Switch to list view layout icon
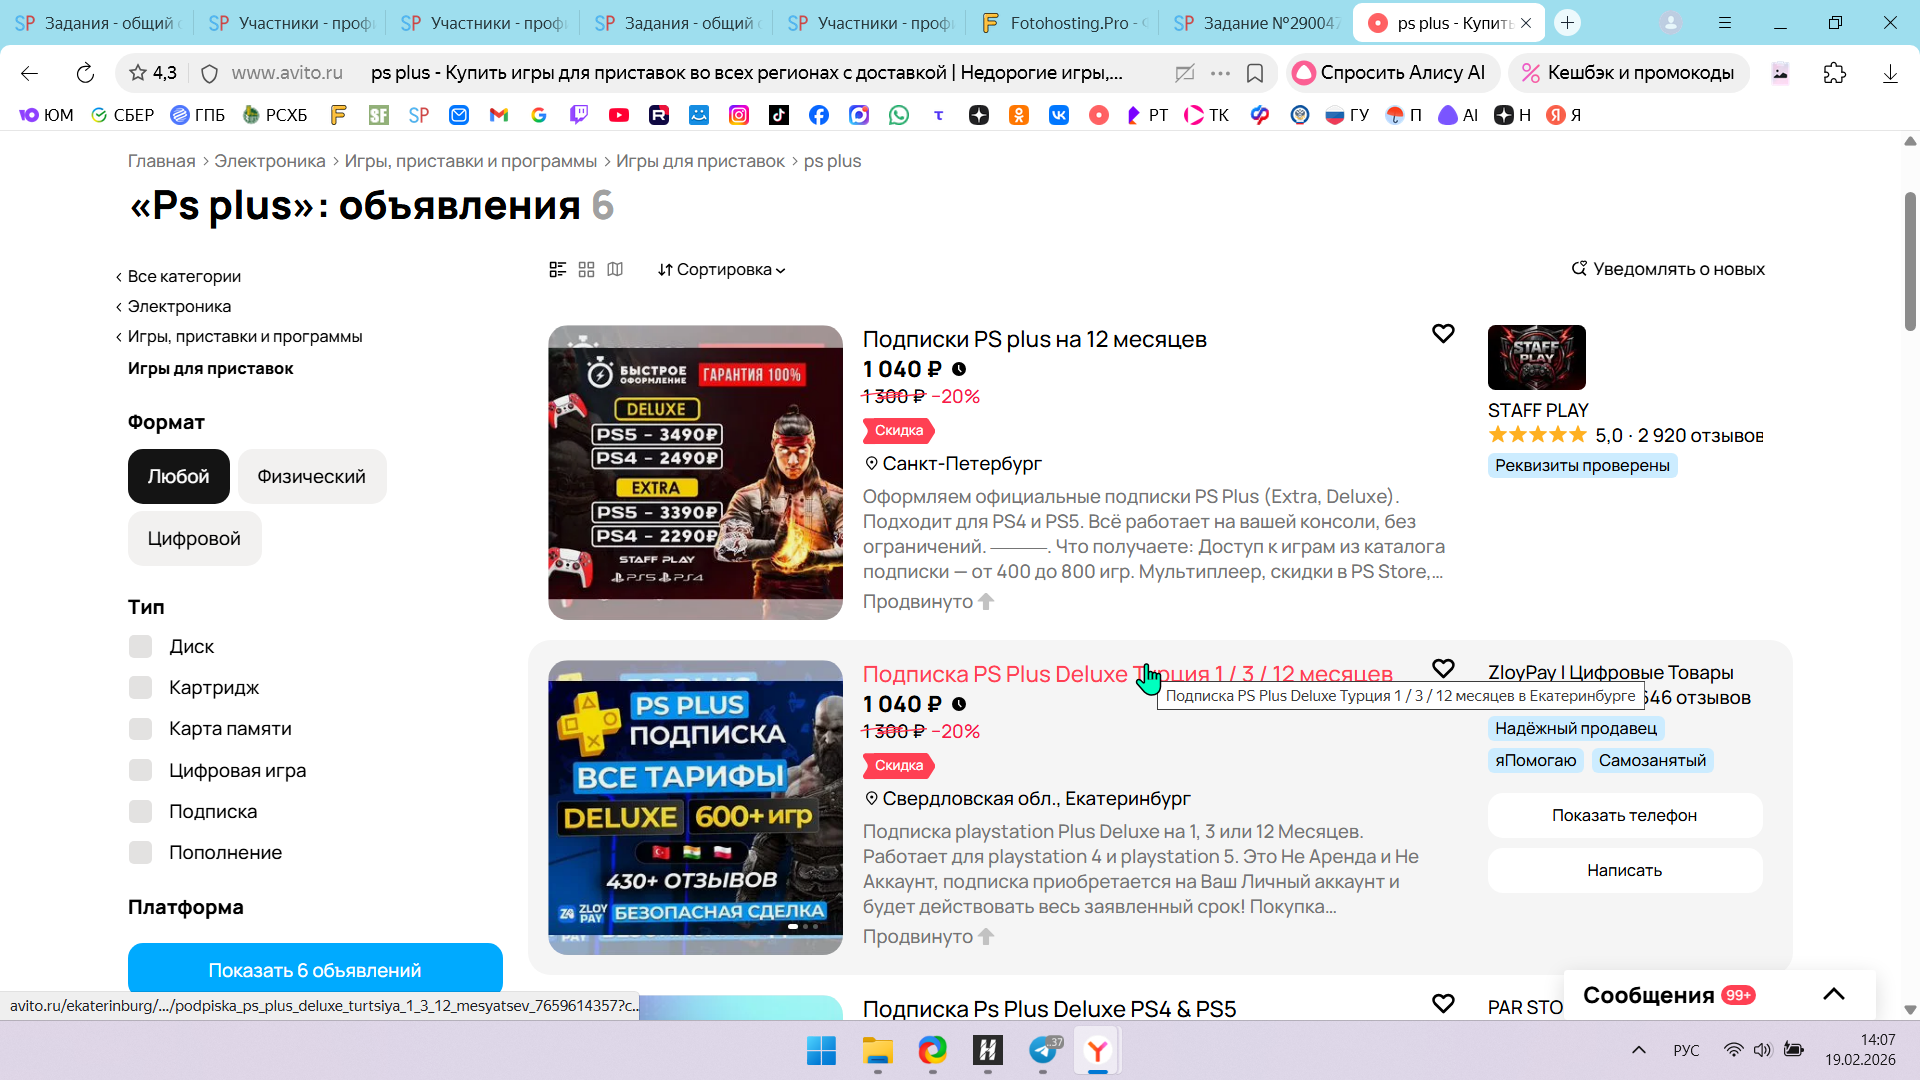The height and width of the screenshot is (1080, 1920). click(558, 270)
